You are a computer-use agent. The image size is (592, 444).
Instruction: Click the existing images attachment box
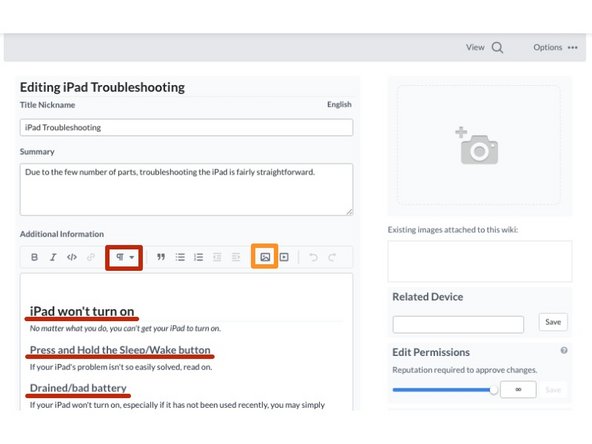coord(480,261)
